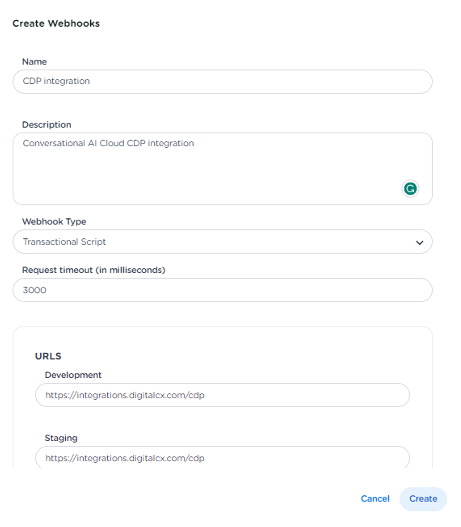The image size is (461, 527).
Task: Click the Name input field
Action: pyautogui.click(x=222, y=81)
